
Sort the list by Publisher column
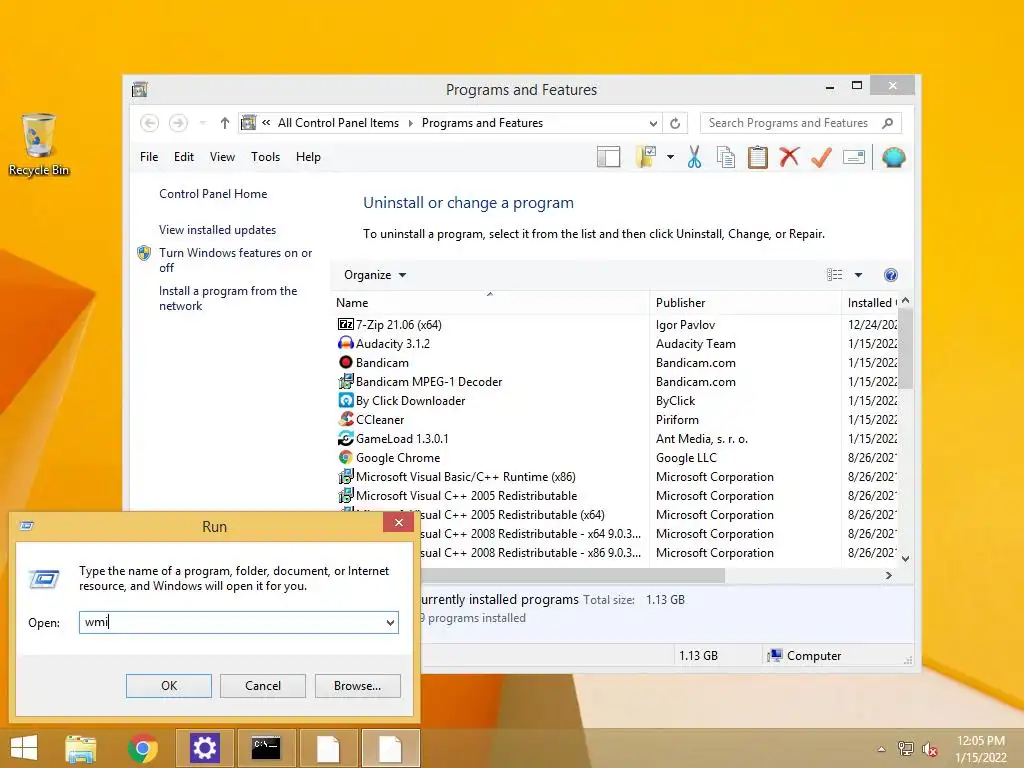tap(745, 302)
